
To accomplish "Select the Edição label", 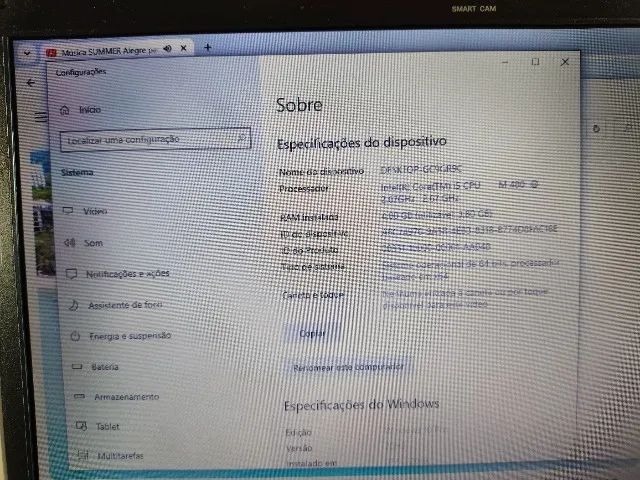I will (x=298, y=432).
